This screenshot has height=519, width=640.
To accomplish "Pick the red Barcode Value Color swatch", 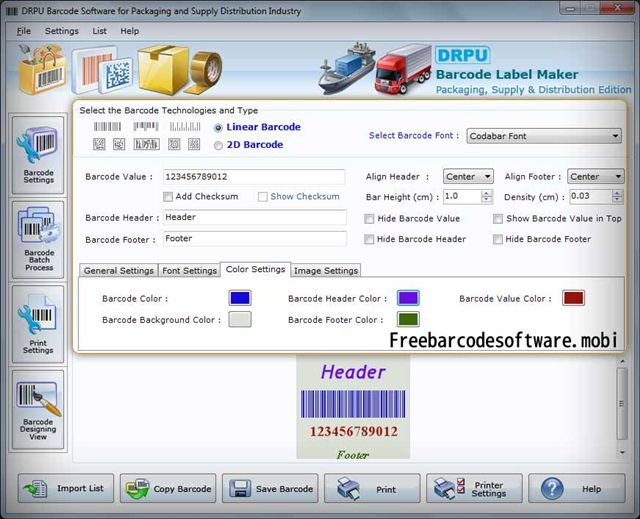I will click(573, 298).
